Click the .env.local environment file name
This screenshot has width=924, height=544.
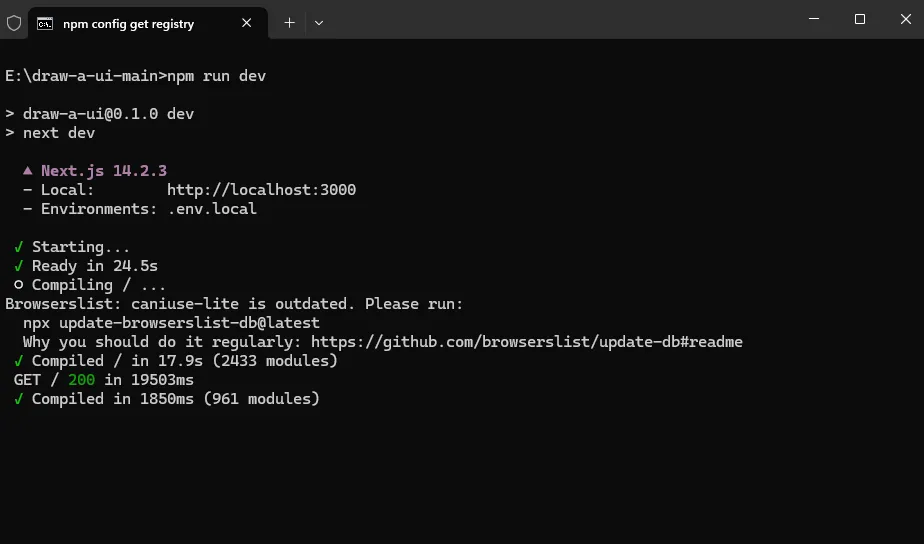212,209
